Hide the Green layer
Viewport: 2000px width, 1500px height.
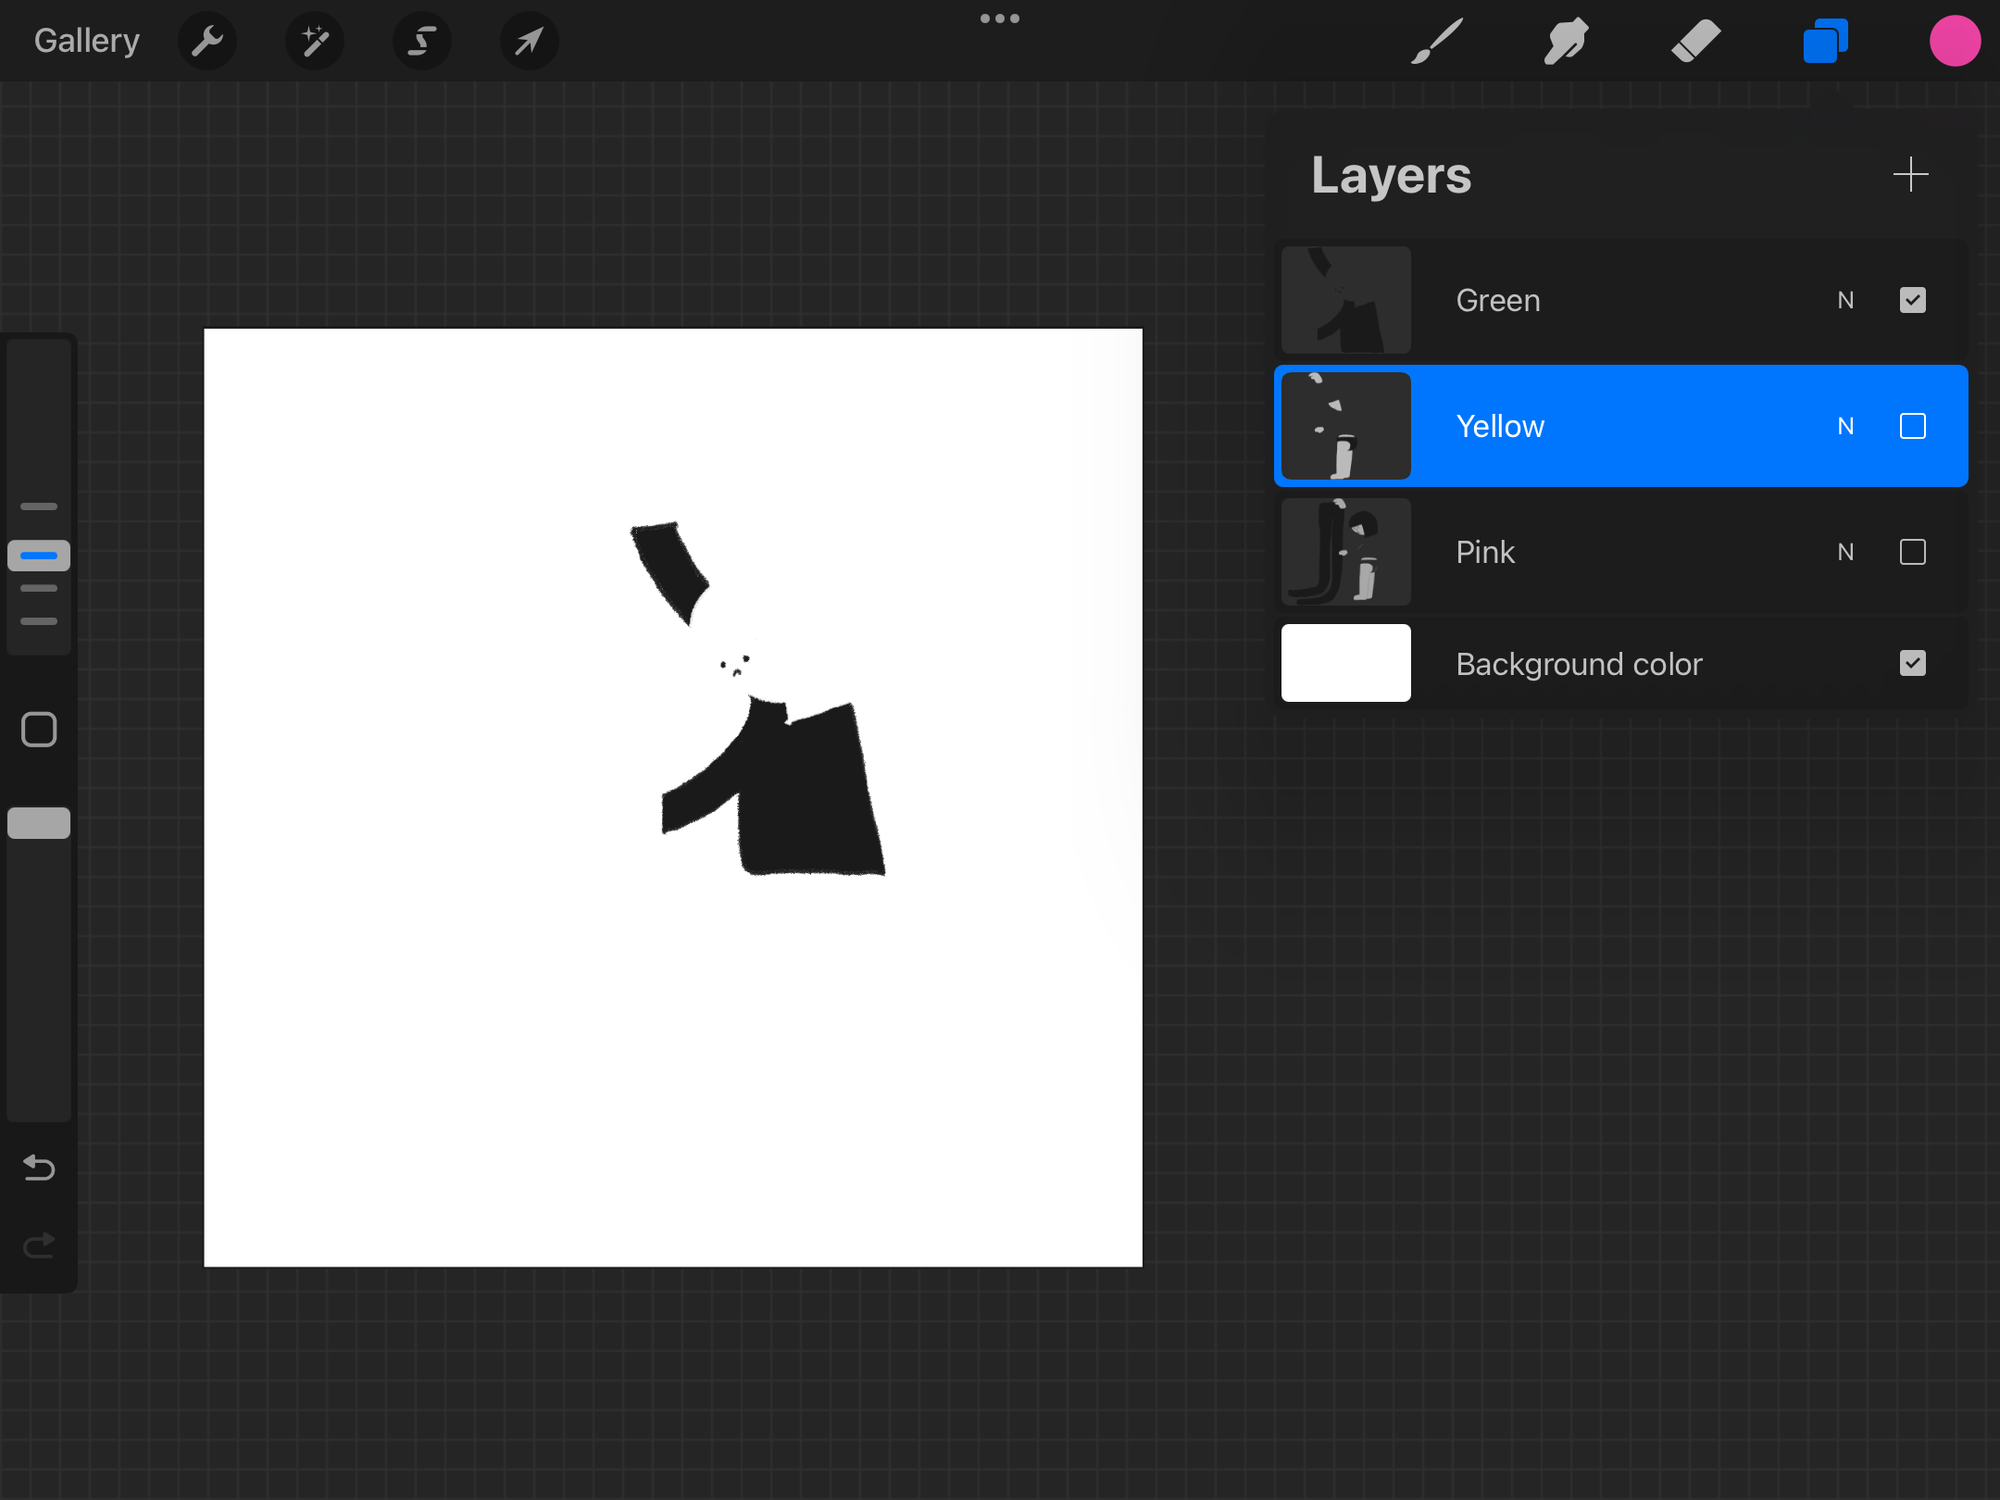coord(1912,300)
